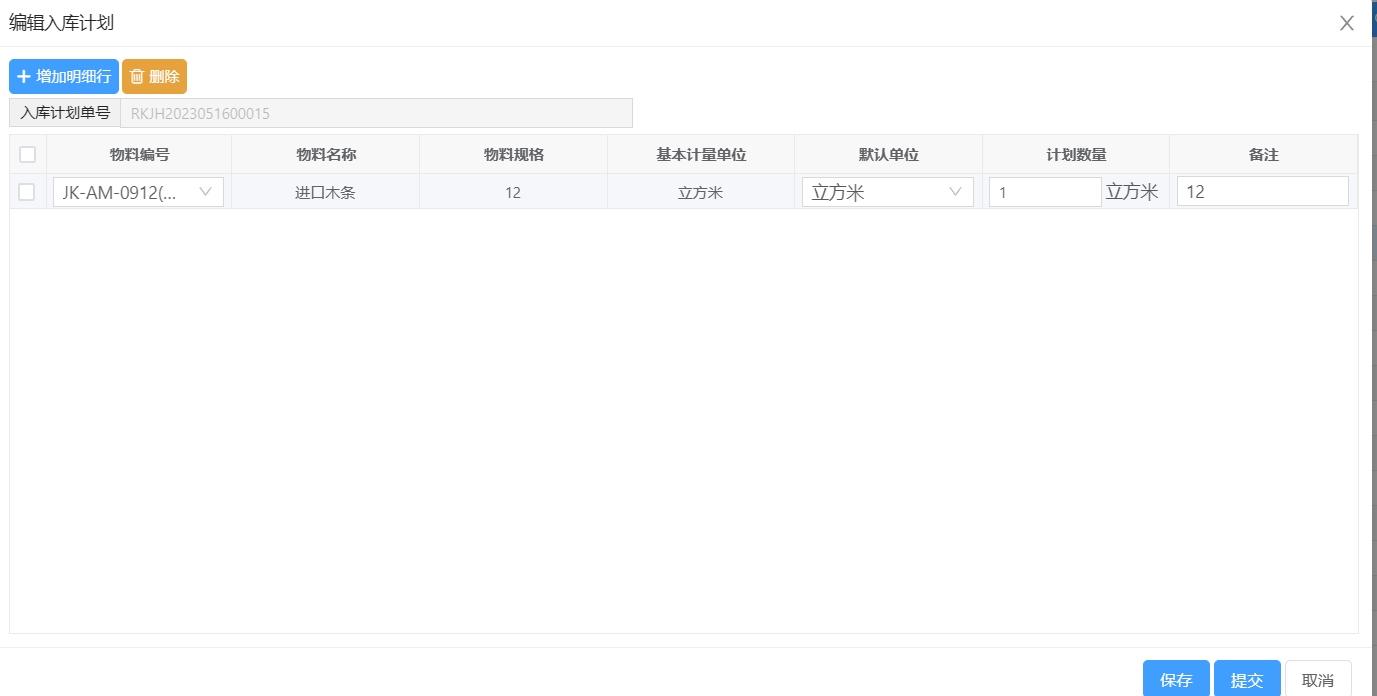
Task: Focus the 备注 input containing 12
Action: pyautogui.click(x=1262, y=192)
